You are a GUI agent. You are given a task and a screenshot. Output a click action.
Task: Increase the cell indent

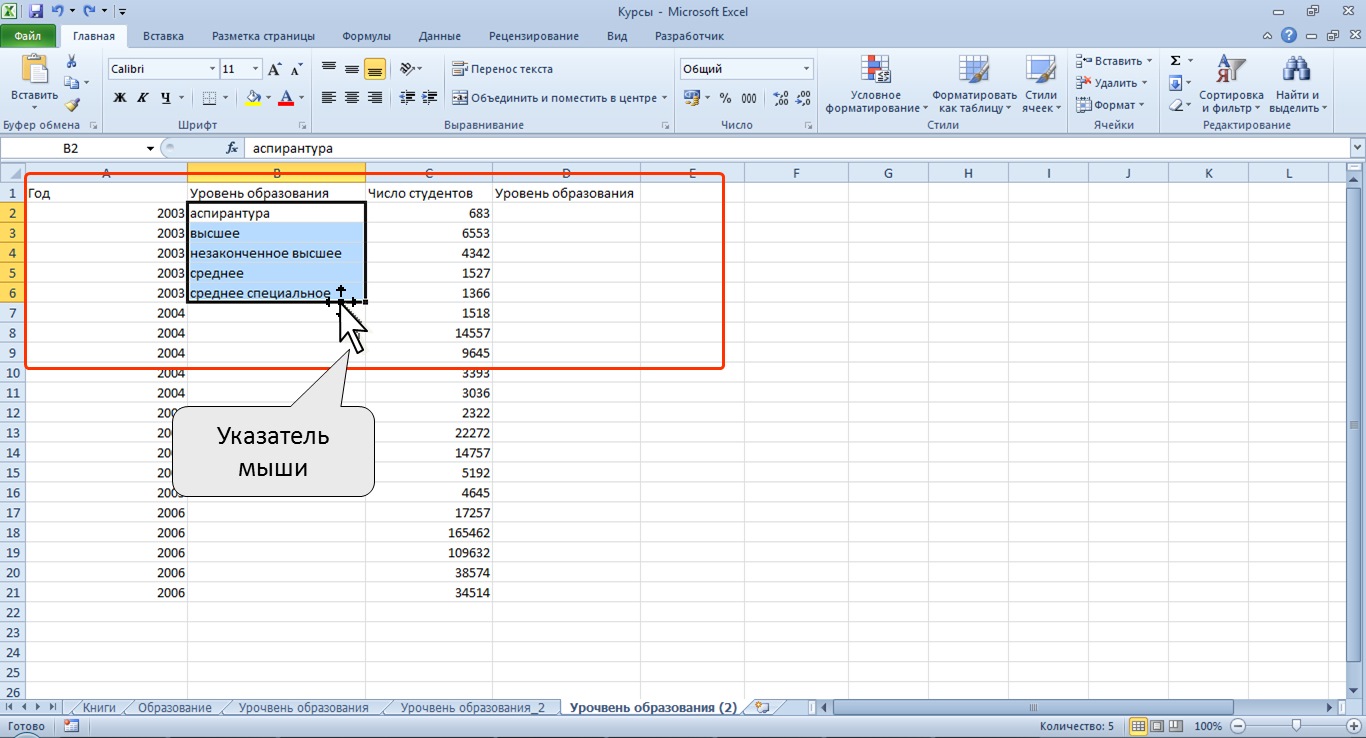pyautogui.click(x=430, y=98)
